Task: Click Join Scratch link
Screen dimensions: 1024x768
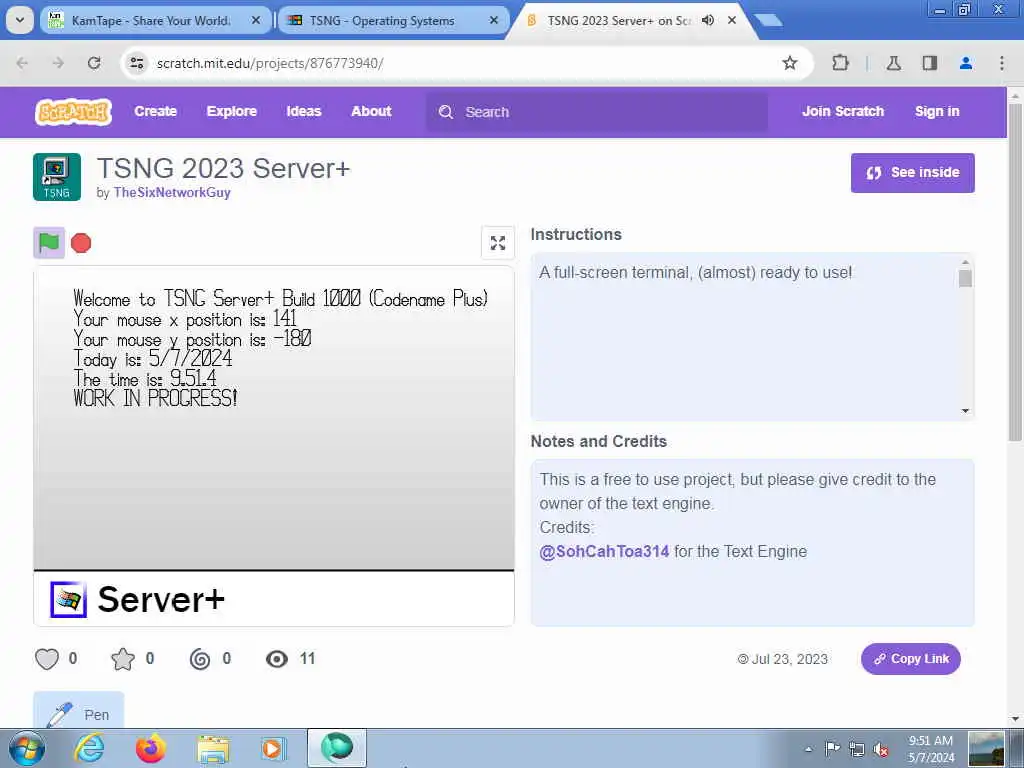Action: [x=842, y=112]
